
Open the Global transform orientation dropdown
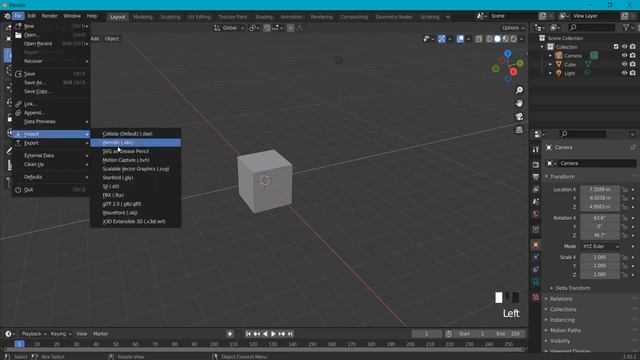tap(229, 28)
